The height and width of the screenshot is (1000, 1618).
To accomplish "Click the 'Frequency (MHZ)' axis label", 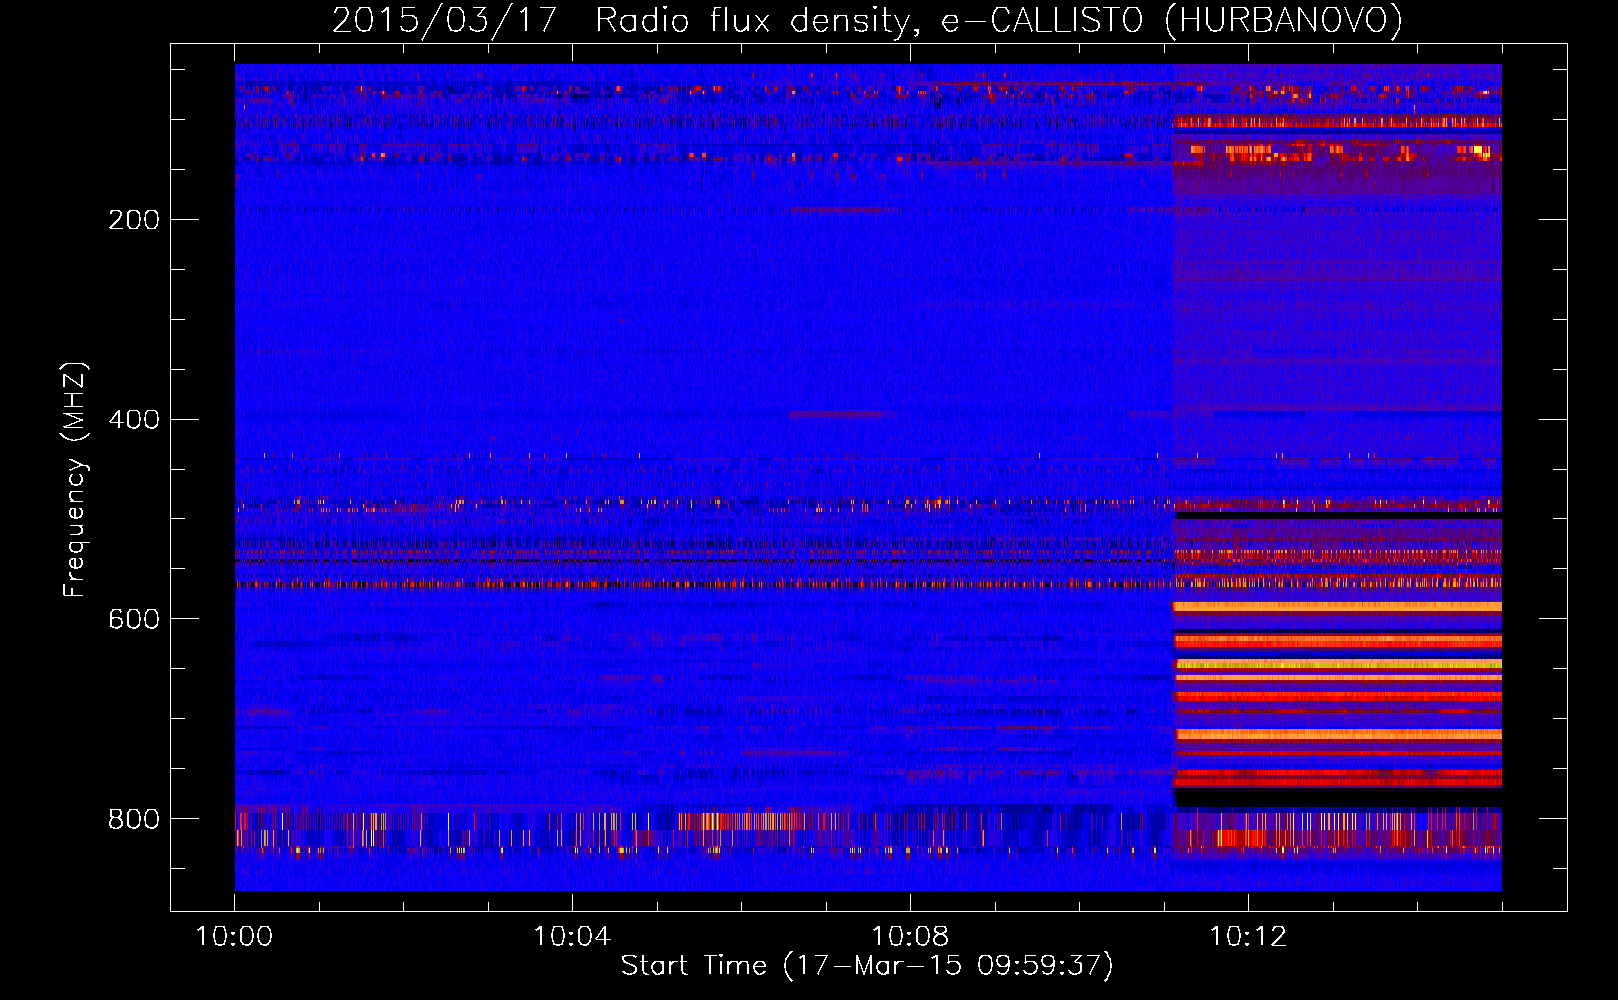I will pos(75,480).
